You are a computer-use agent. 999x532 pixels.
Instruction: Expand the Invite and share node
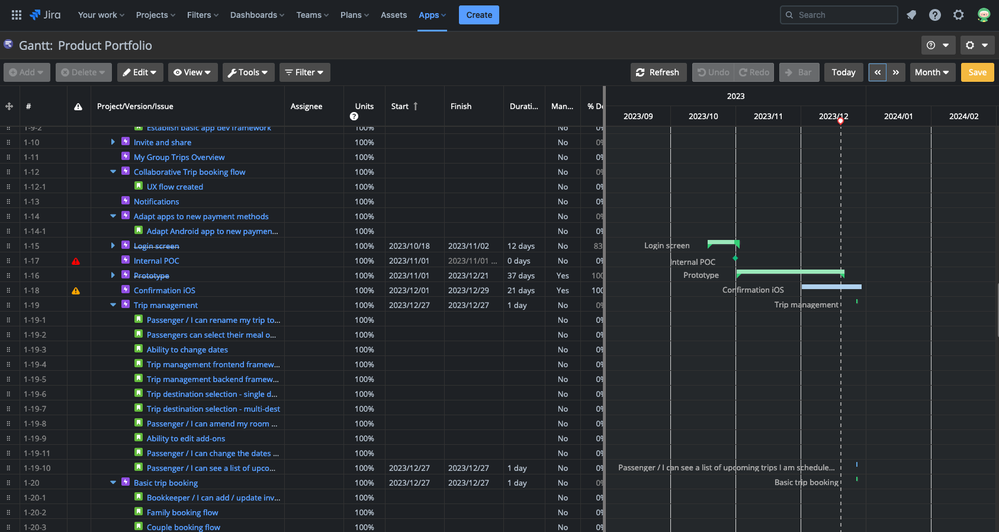[114, 143]
